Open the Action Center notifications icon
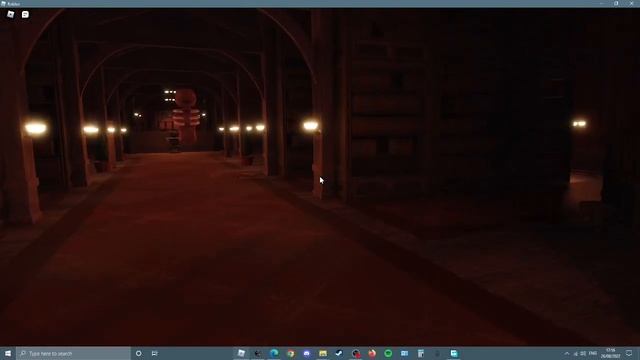This screenshot has width=640, height=360. click(x=629, y=353)
